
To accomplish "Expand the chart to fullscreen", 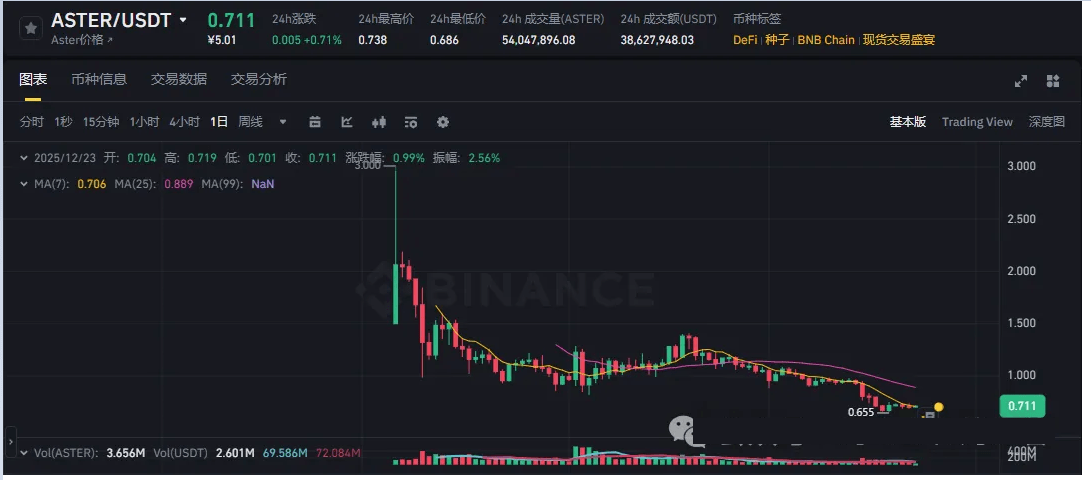I will (1021, 81).
